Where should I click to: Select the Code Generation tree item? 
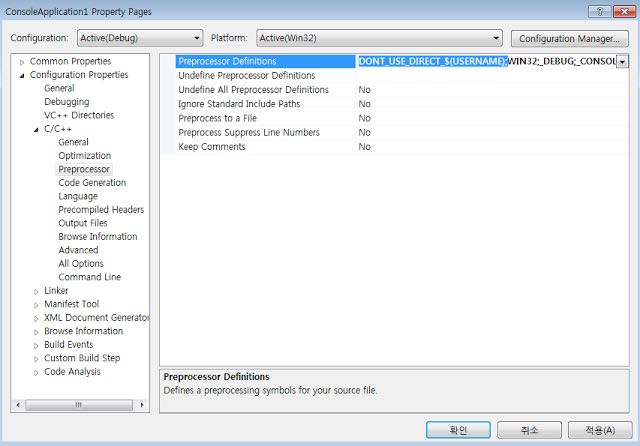pos(92,183)
